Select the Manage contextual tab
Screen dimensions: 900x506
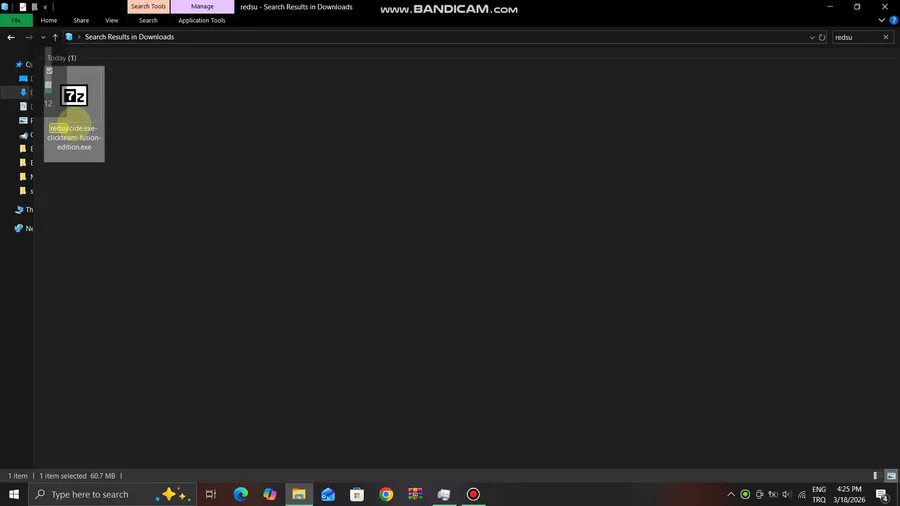coord(202,6)
